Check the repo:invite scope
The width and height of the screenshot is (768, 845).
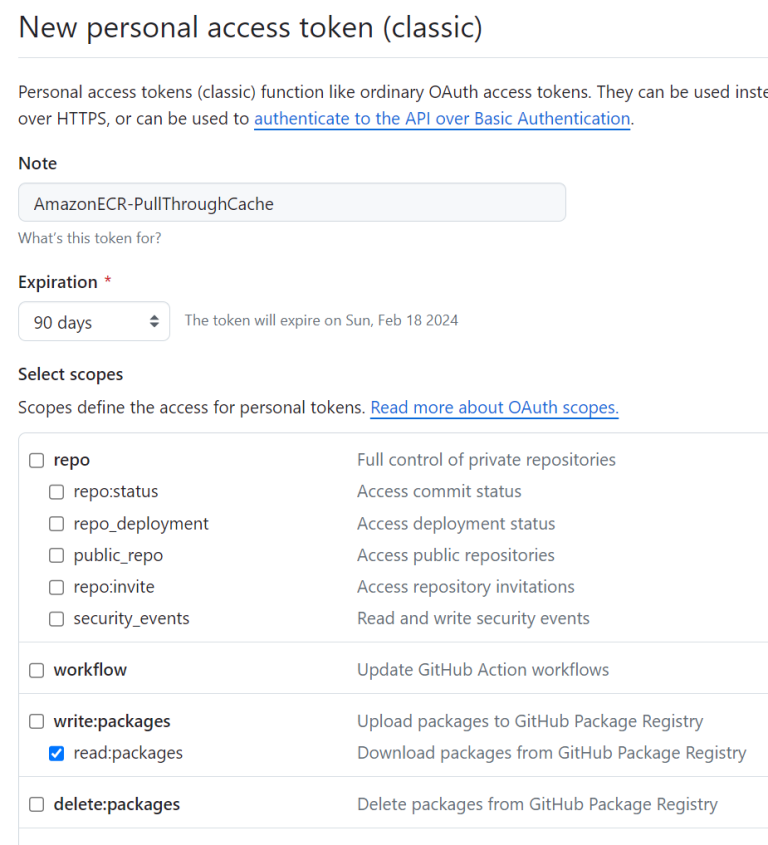(x=57, y=587)
